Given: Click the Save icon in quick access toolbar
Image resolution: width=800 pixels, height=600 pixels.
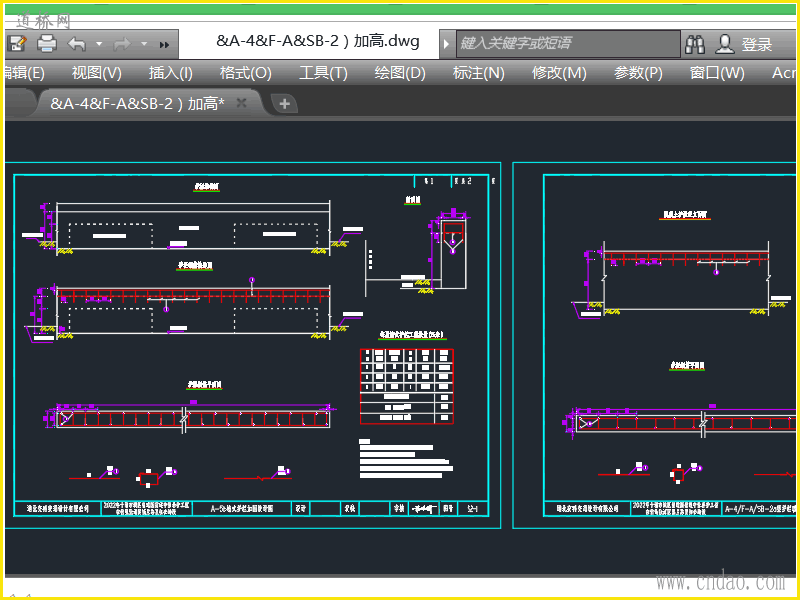Looking at the screenshot, I should (16, 43).
